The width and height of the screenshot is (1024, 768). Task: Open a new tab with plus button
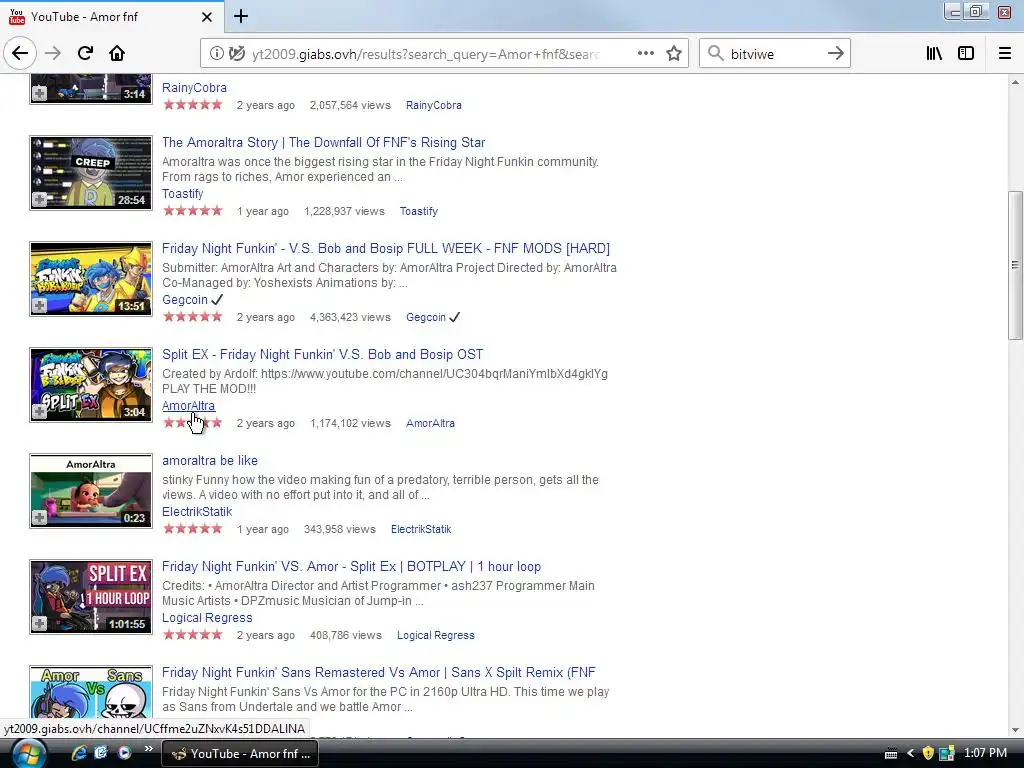click(241, 16)
